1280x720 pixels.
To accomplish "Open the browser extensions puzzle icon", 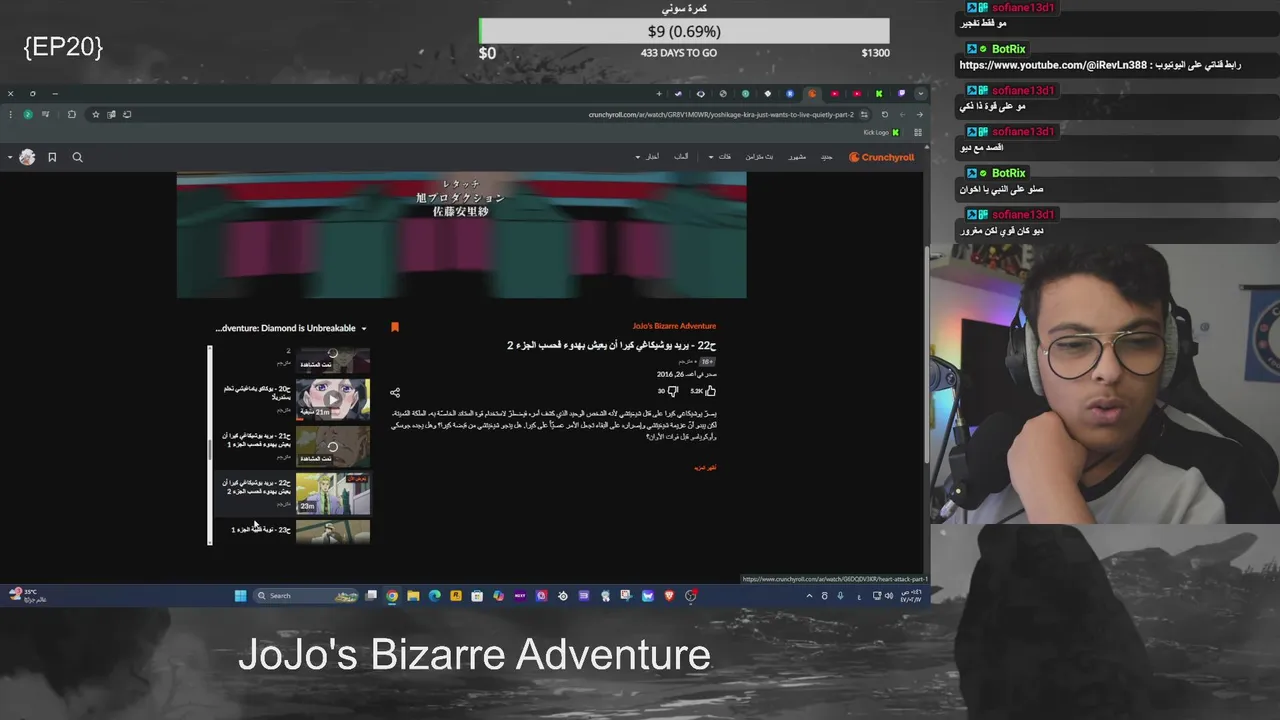I will tap(71, 114).
